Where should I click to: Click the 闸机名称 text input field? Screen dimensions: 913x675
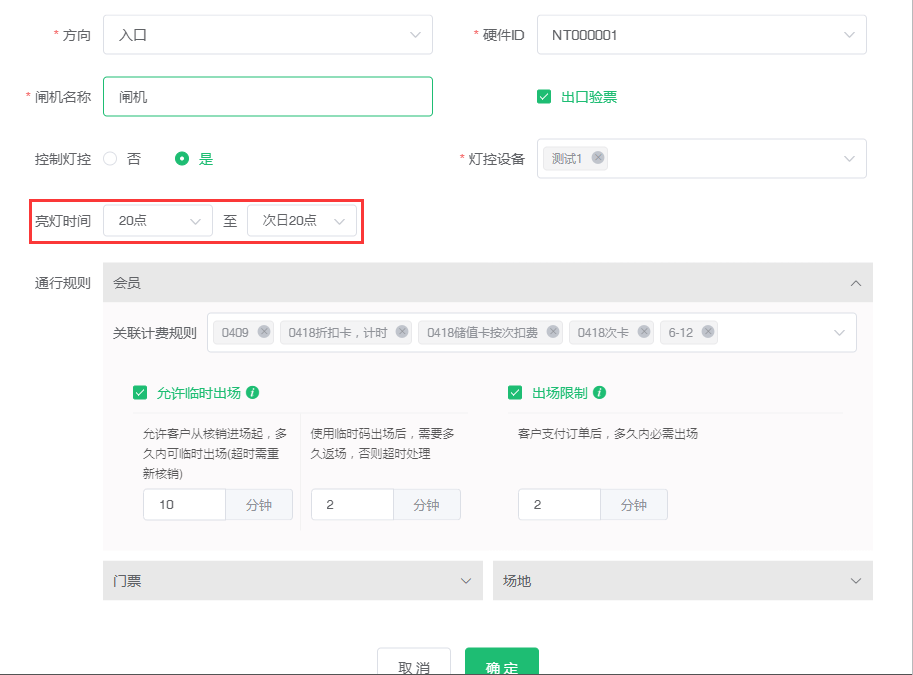click(267, 96)
